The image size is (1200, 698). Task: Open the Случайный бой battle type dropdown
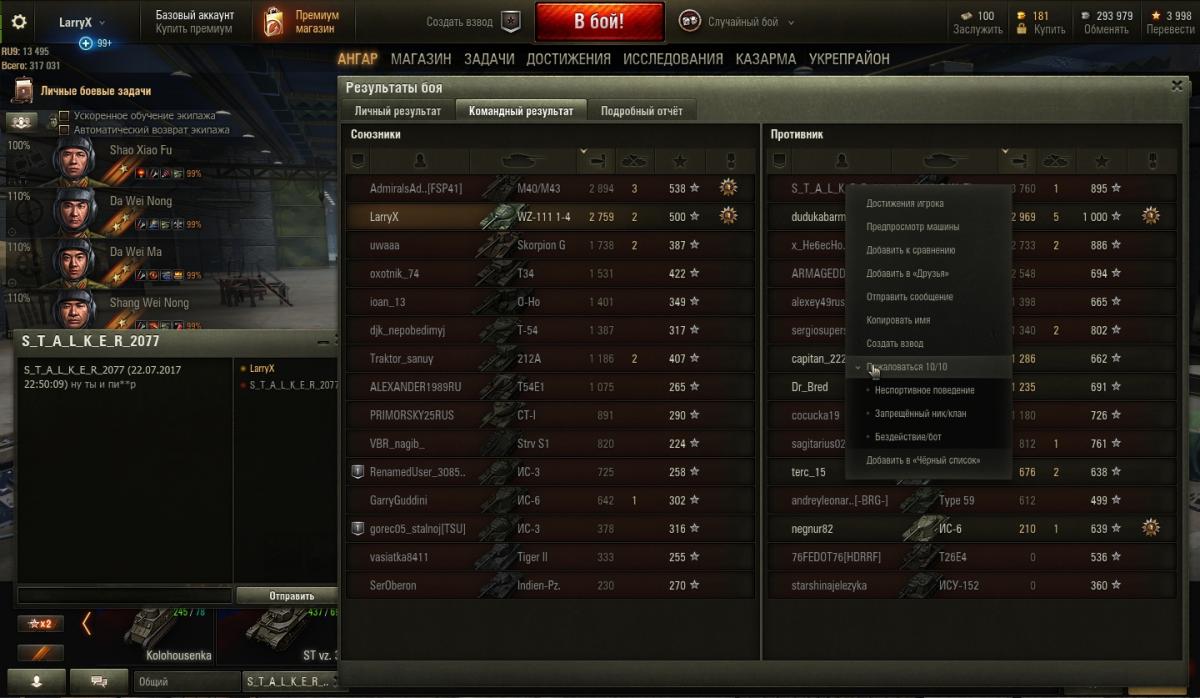tap(737, 21)
